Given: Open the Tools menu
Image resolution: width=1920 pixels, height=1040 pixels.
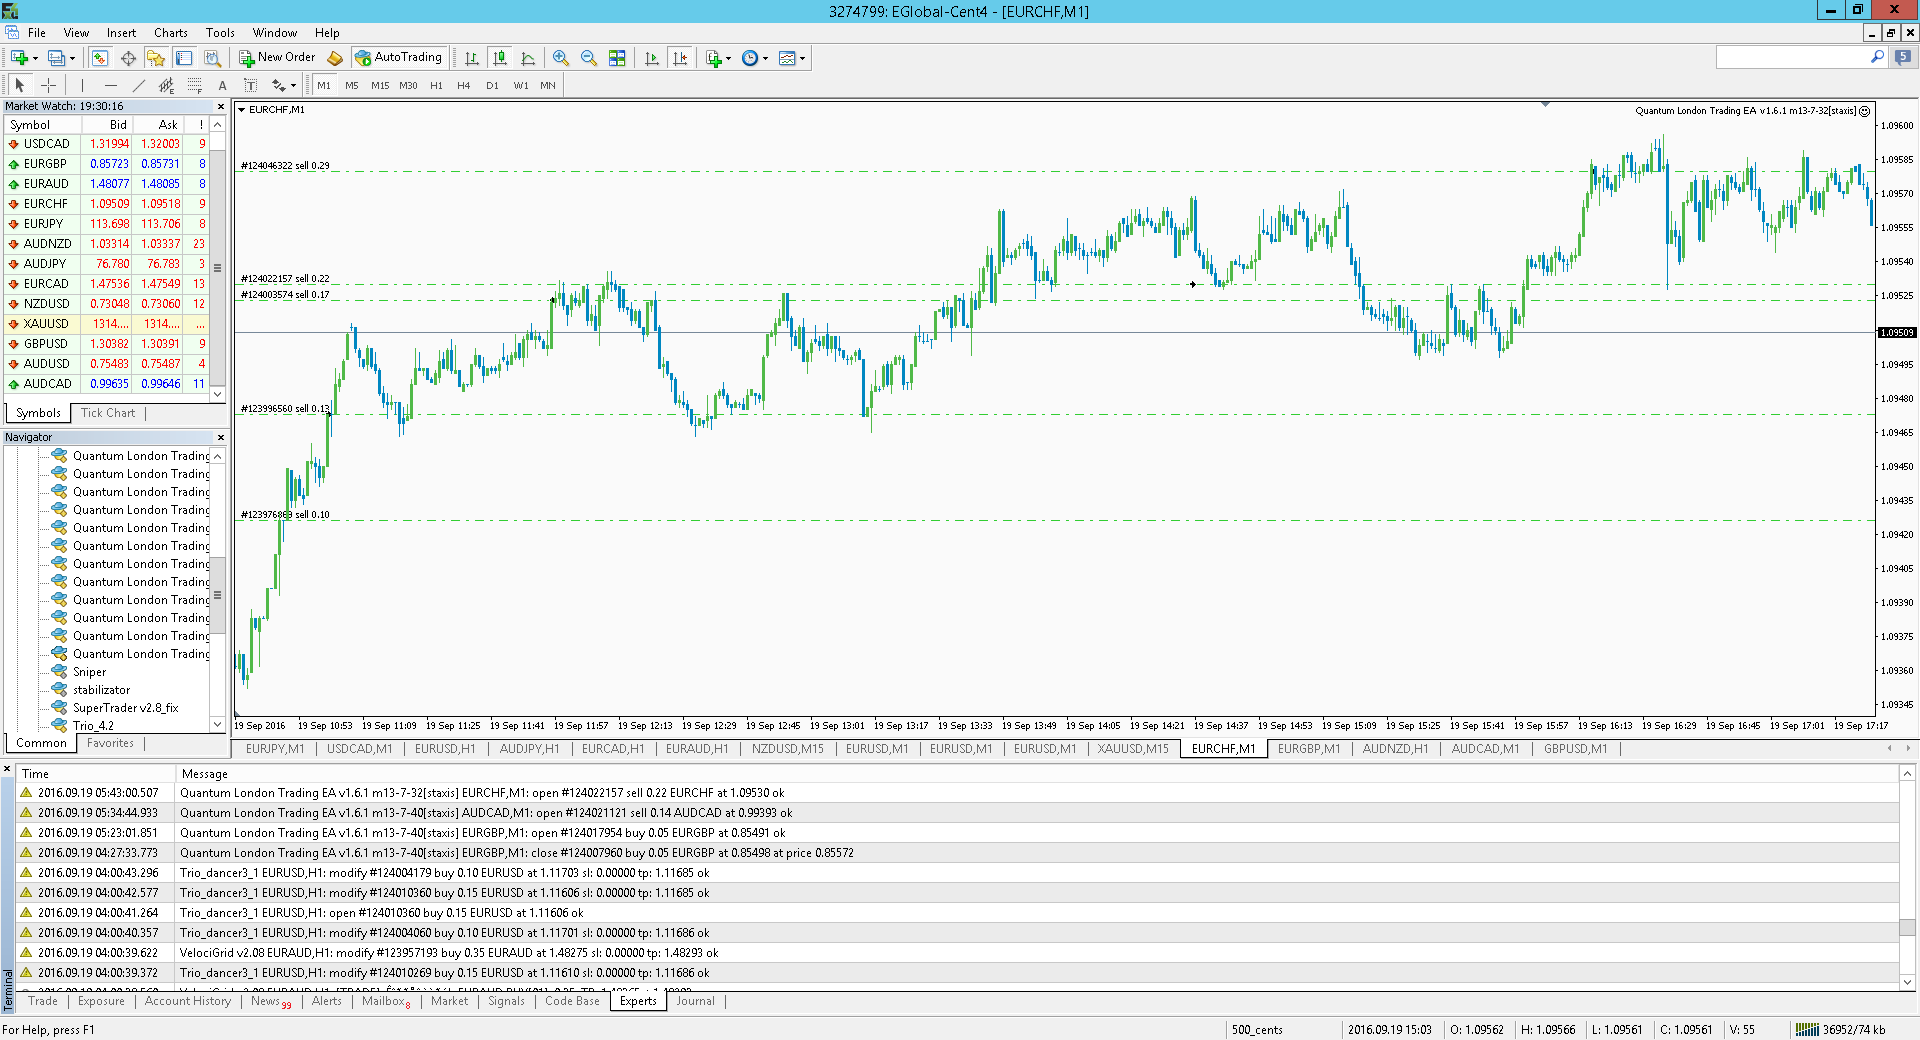Looking at the screenshot, I should [x=220, y=33].
